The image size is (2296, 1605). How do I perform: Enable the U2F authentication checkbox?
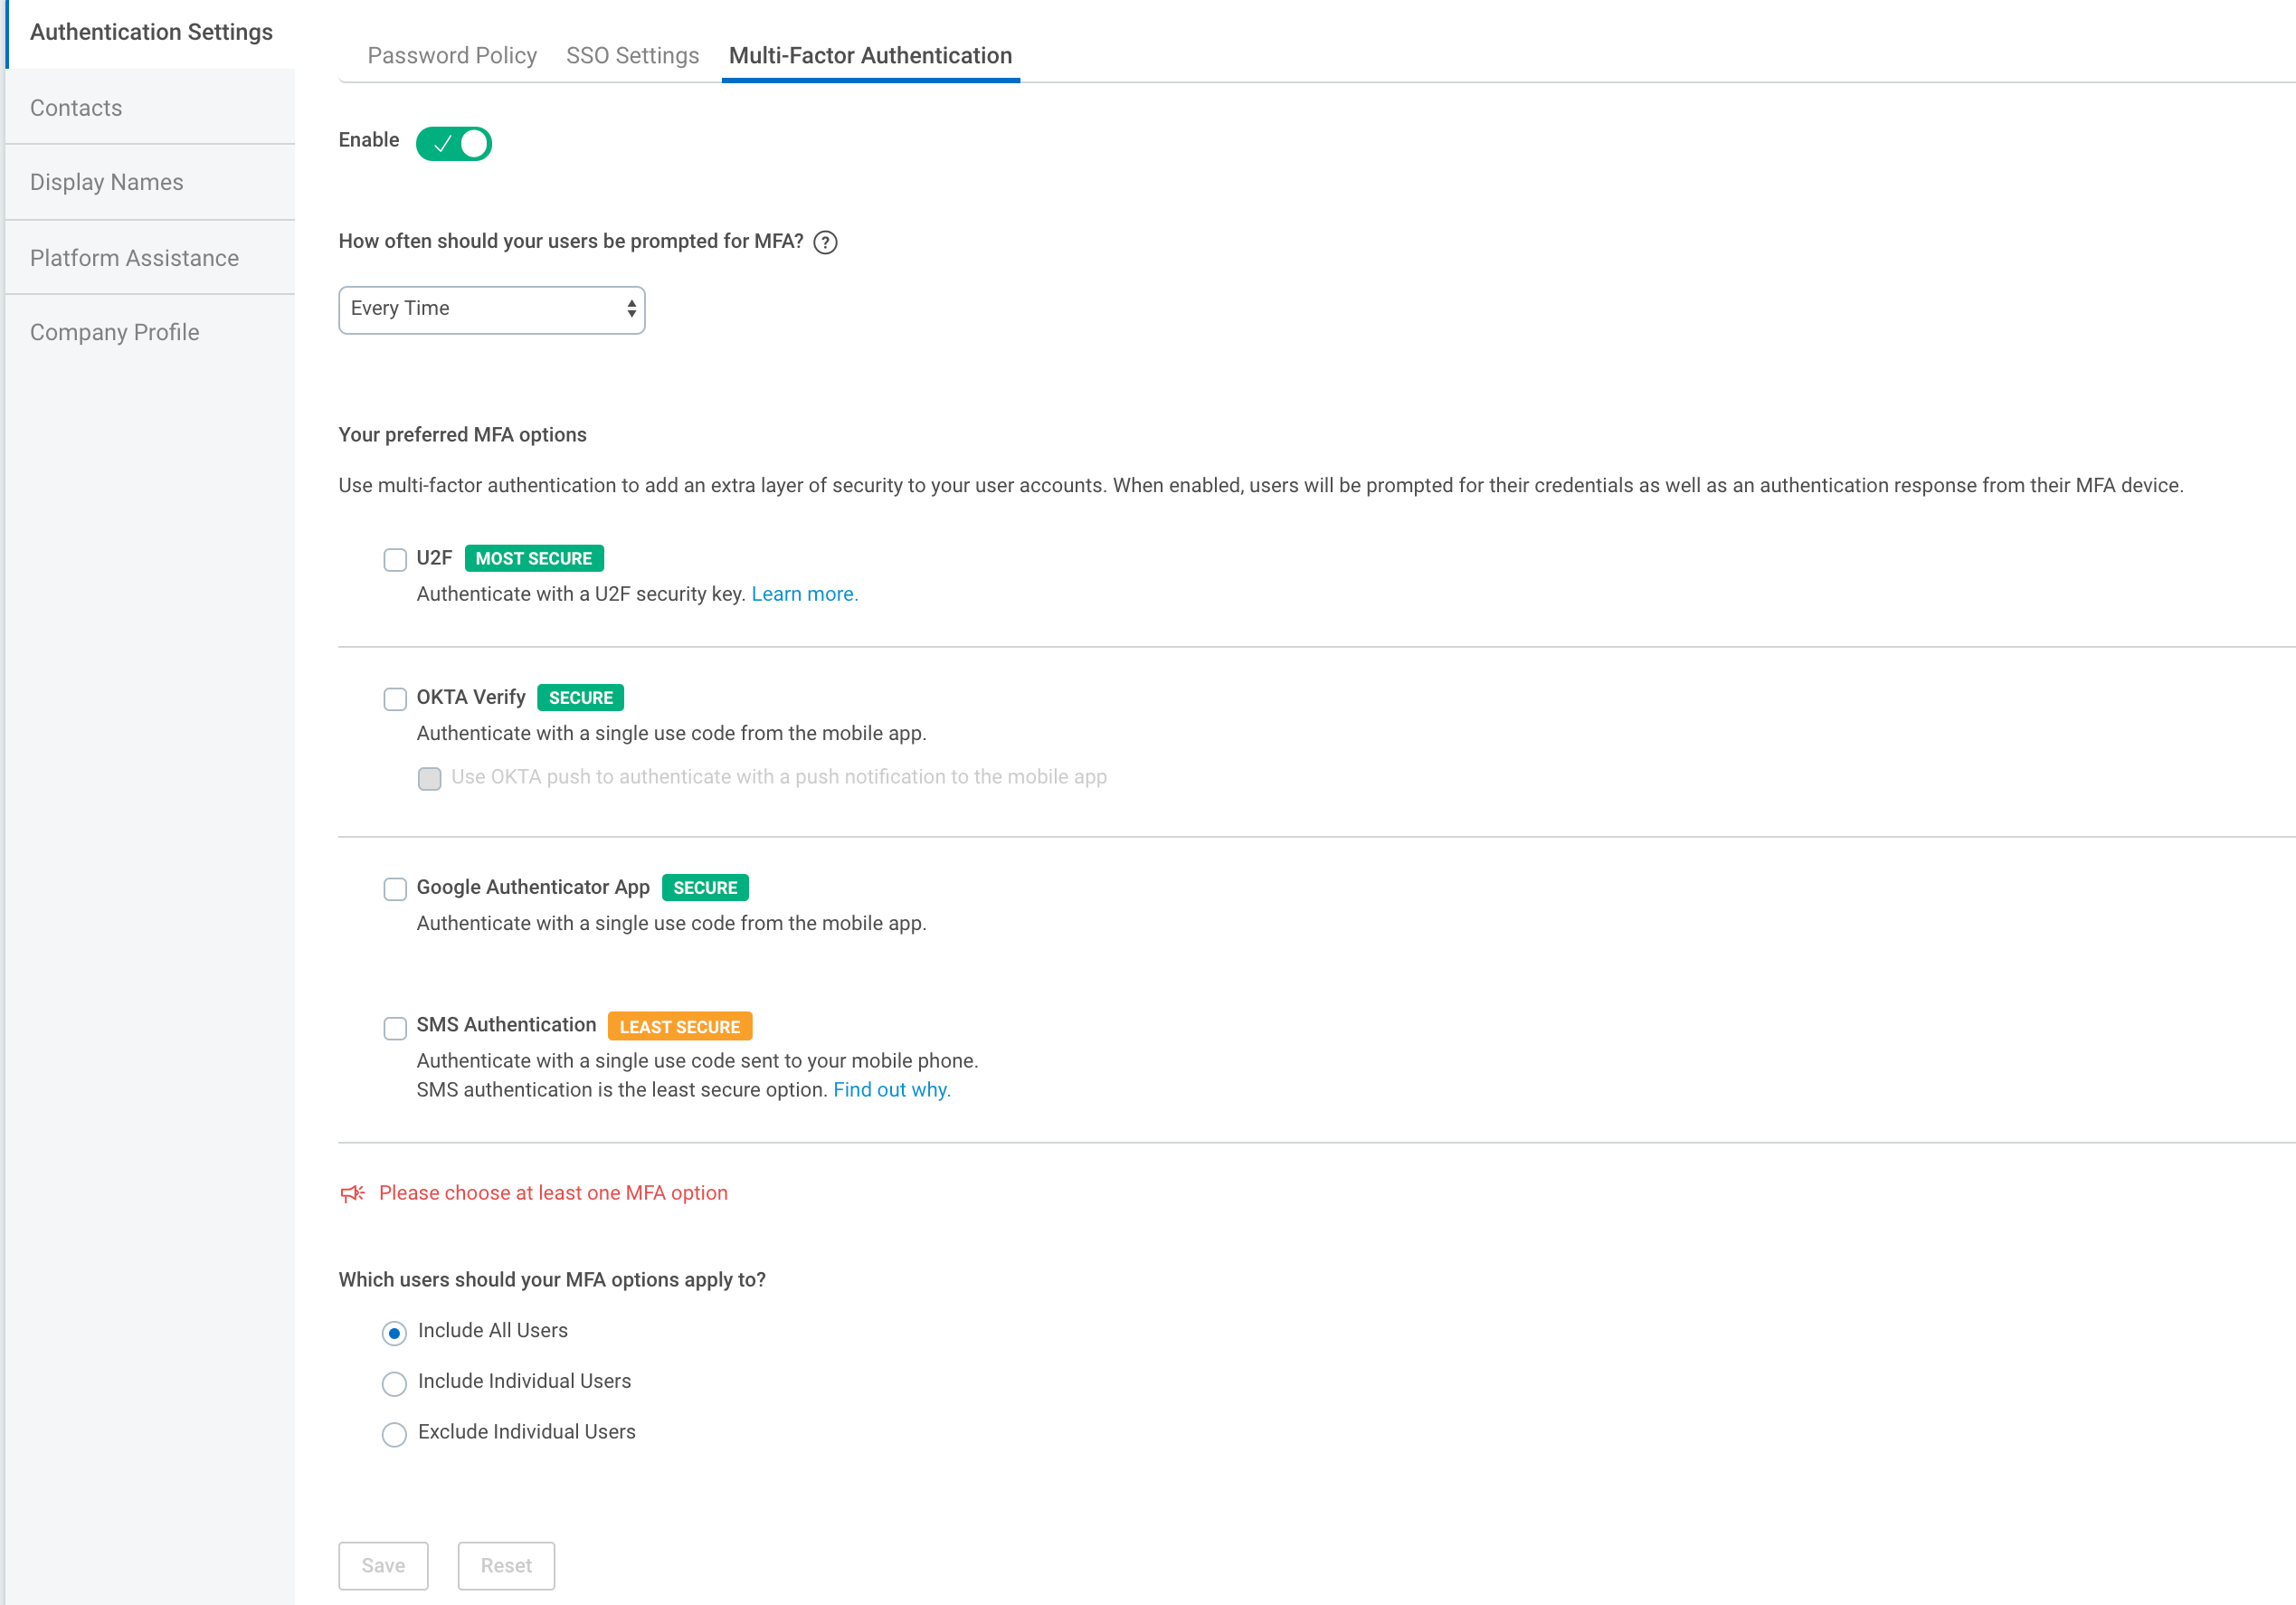393,558
